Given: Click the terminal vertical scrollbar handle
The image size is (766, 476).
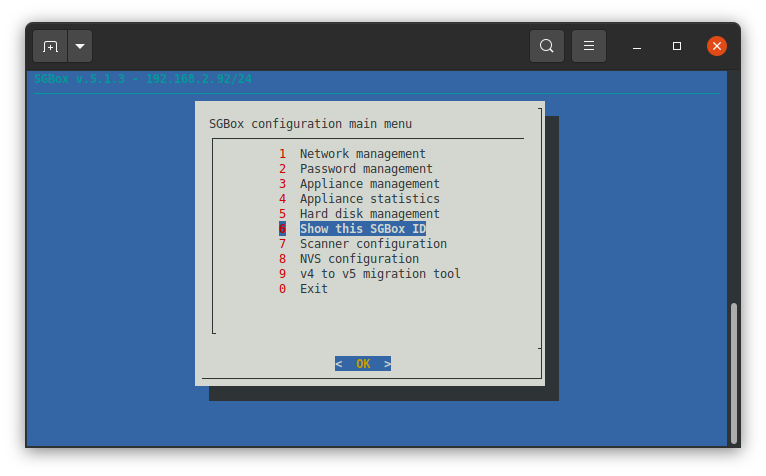Looking at the screenshot, I should [x=734, y=373].
